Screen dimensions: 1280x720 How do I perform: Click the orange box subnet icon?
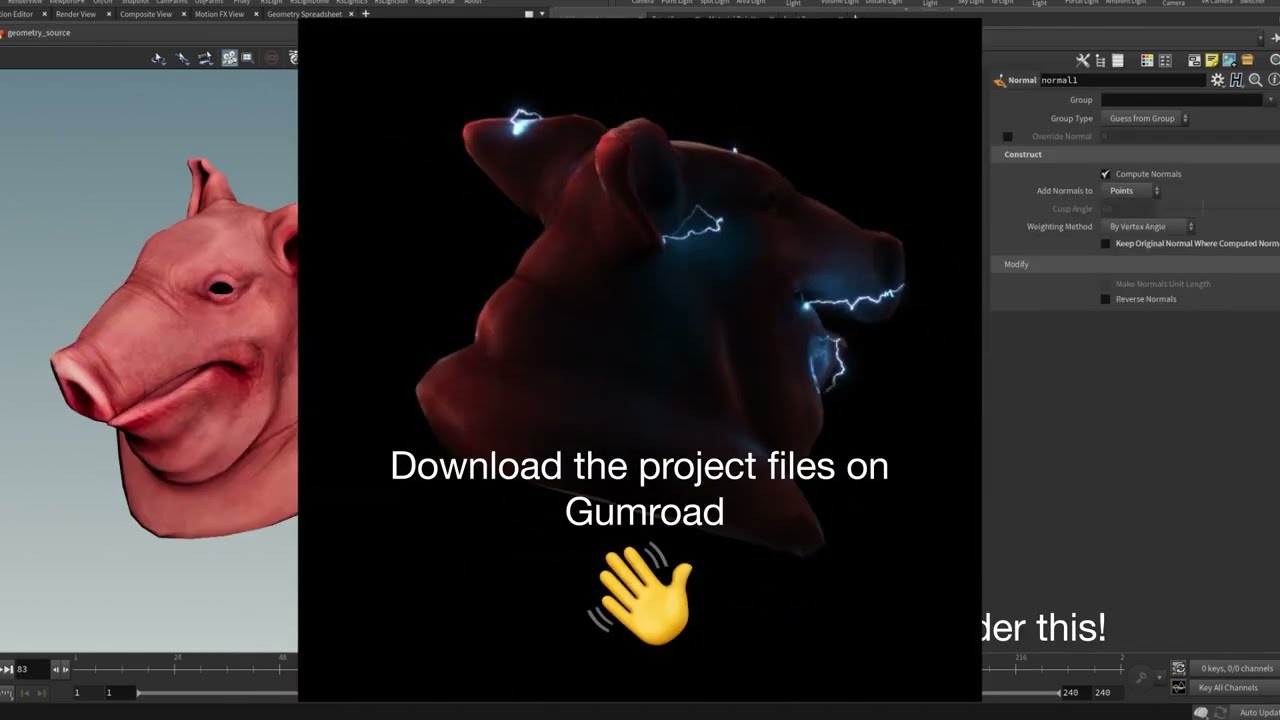[x=1247, y=61]
